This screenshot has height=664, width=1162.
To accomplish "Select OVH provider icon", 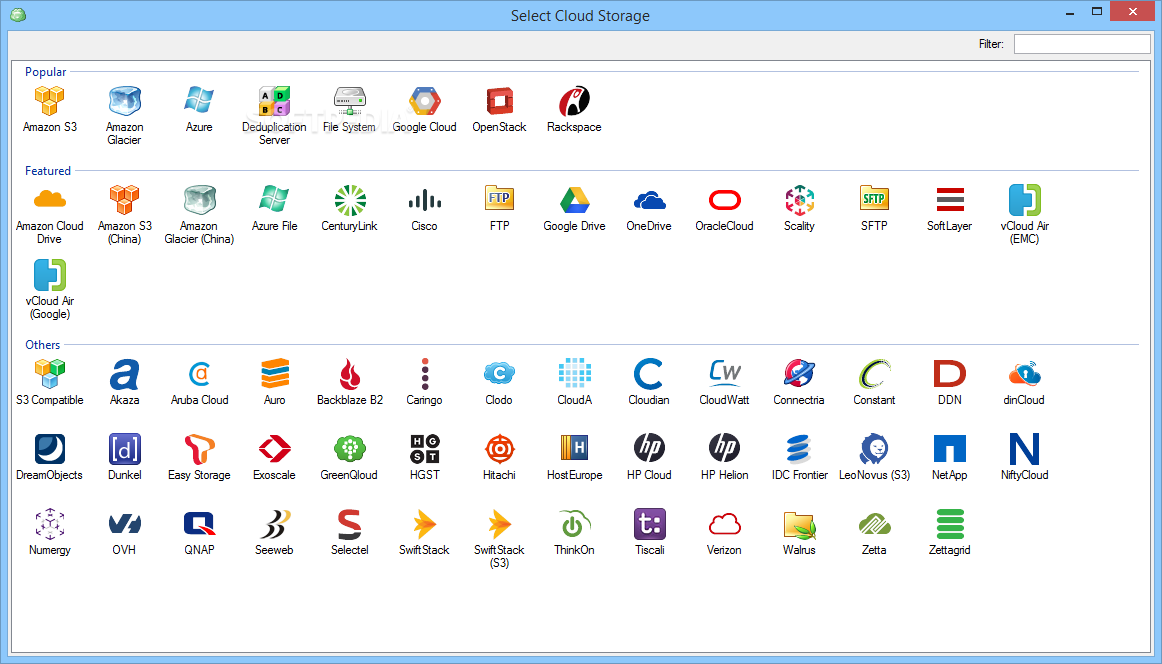I will [124, 524].
